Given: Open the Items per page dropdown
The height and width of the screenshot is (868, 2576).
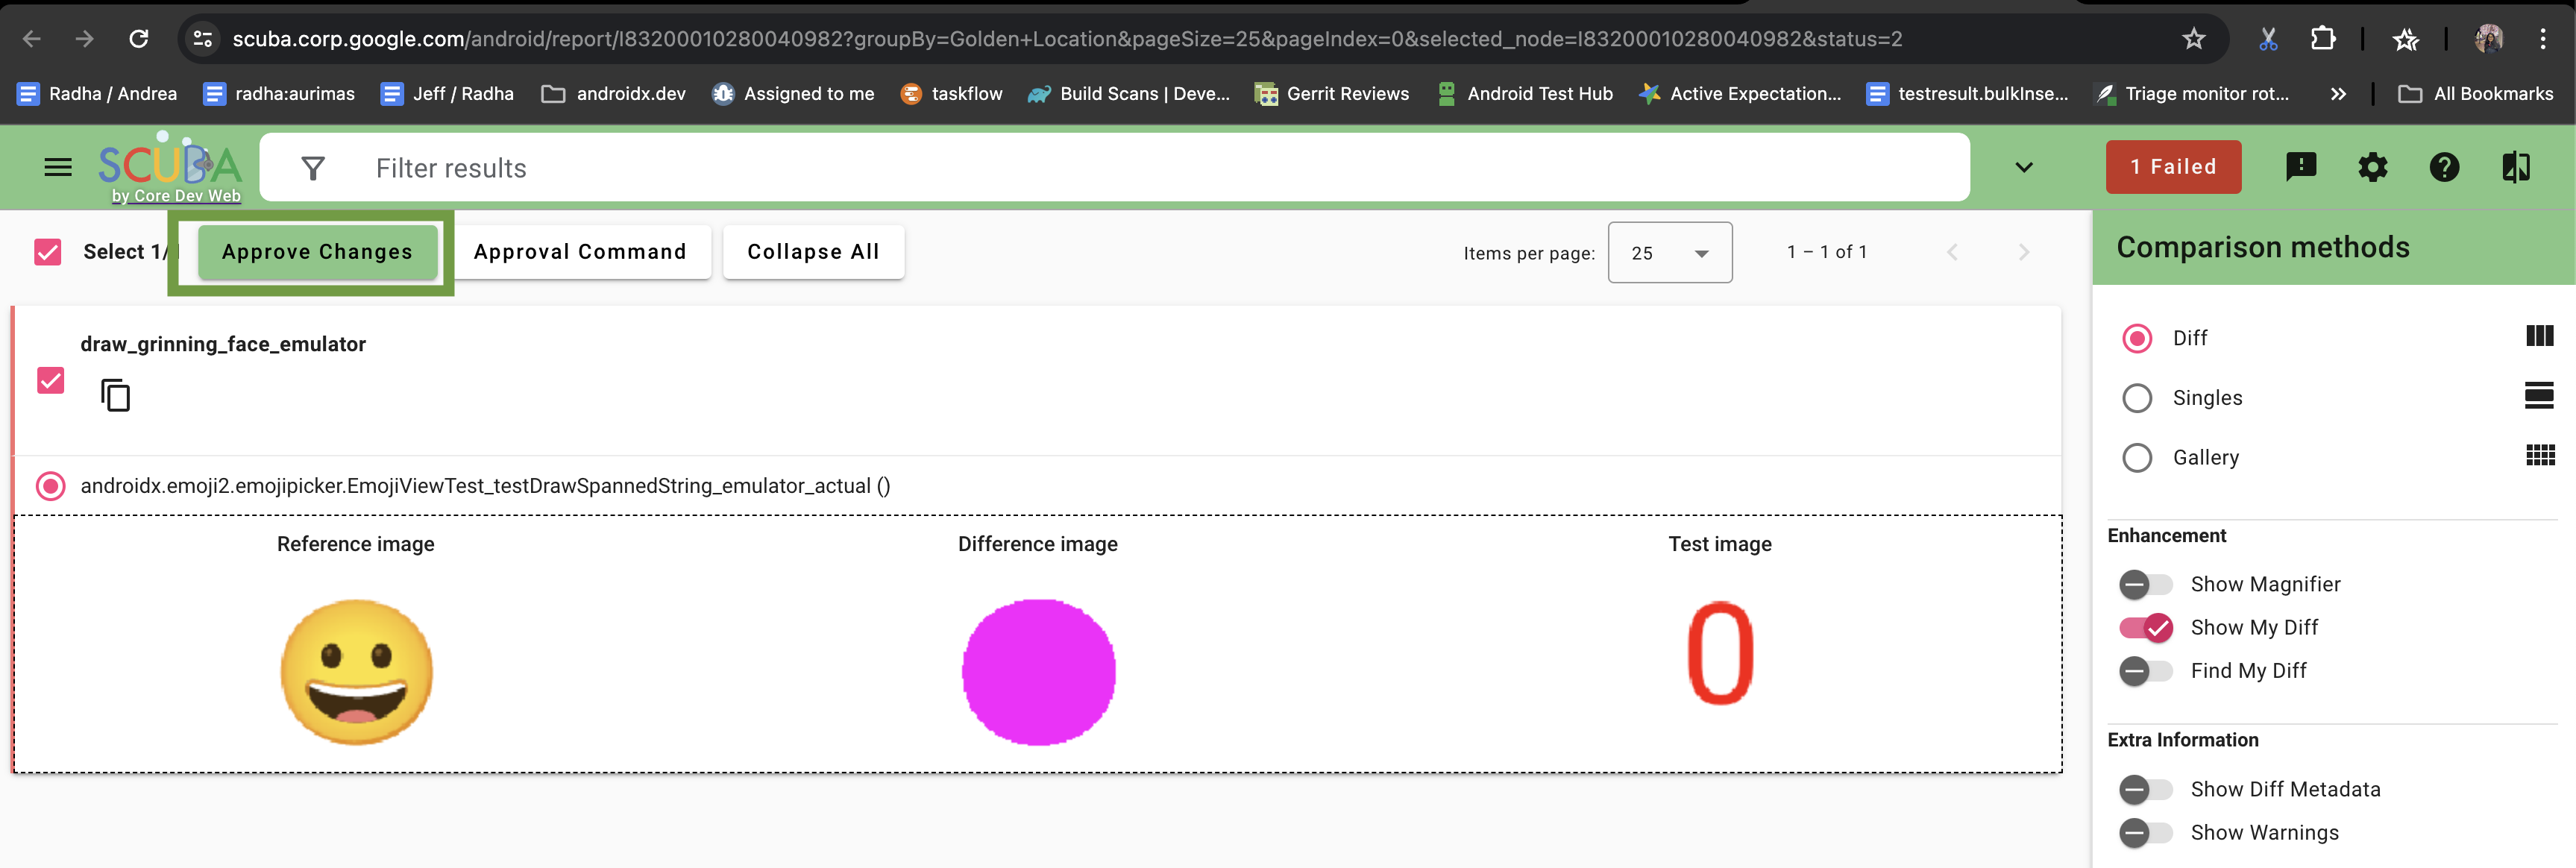Looking at the screenshot, I should [1669, 253].
